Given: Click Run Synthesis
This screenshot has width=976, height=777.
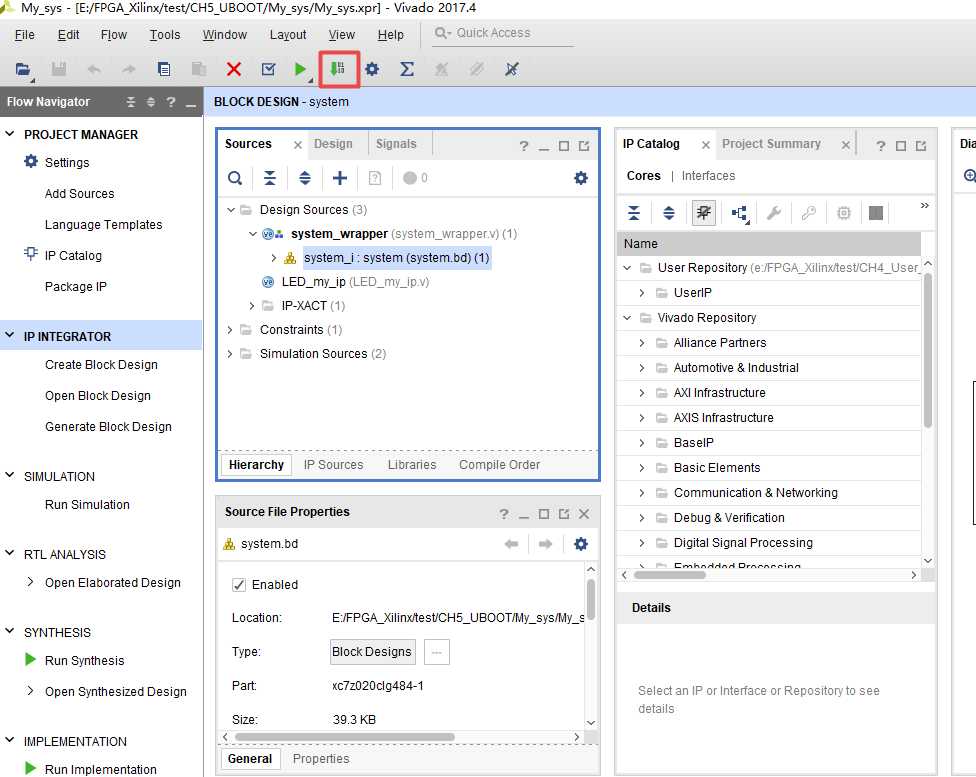Looking at the screenshot, I should [85, 661].
